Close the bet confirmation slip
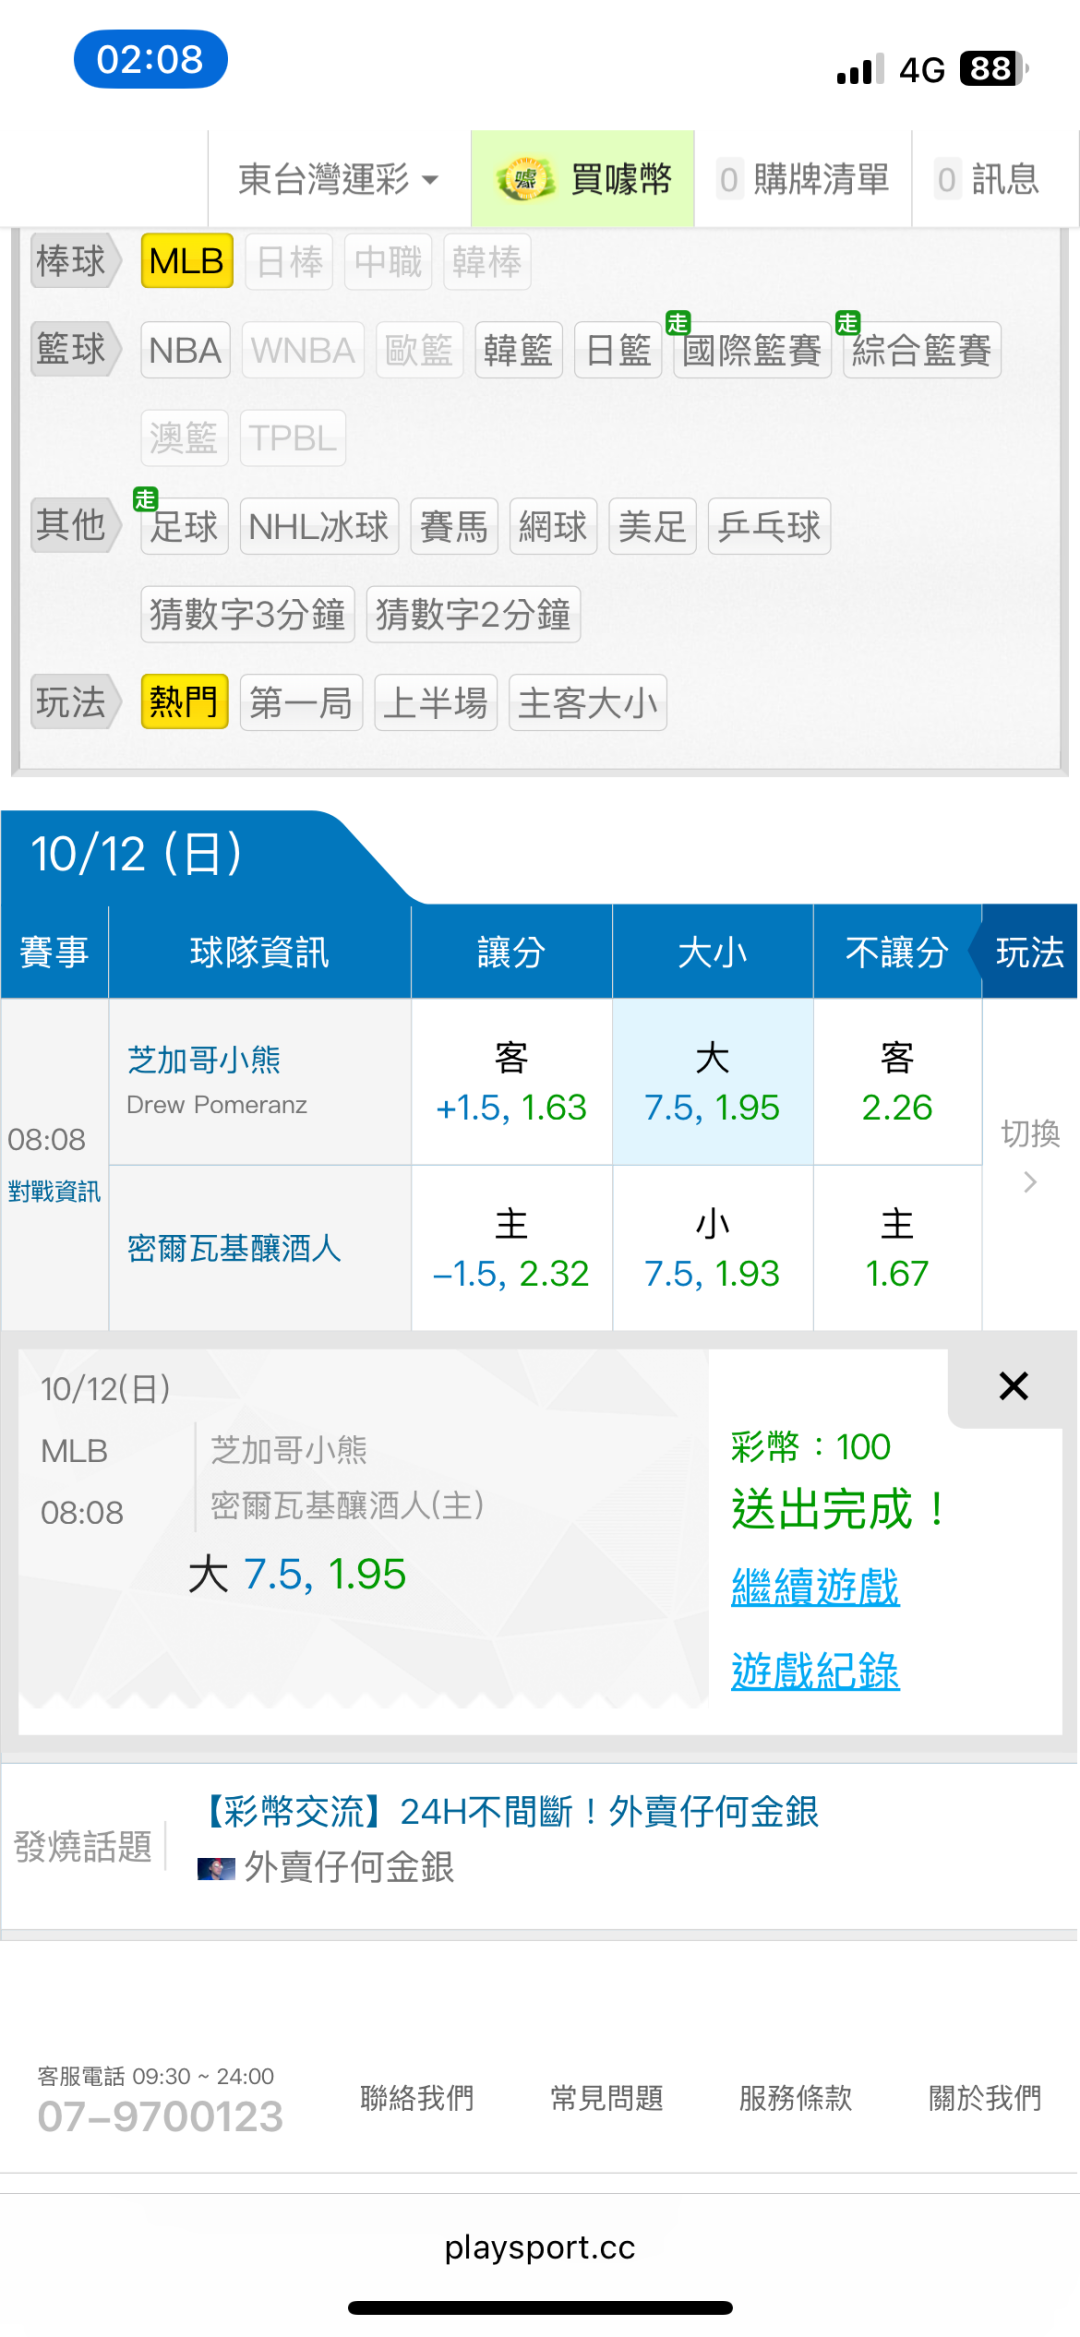The image size is (1080, 2337). pyautogui.click(x=1013, y=1386)
